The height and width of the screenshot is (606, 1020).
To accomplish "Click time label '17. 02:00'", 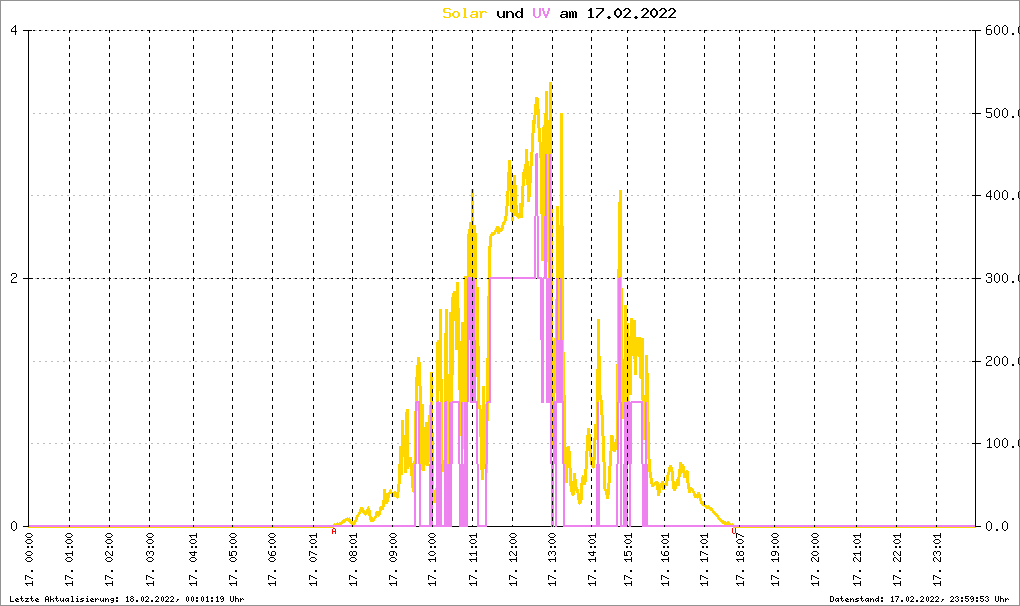I will (109, 560).
